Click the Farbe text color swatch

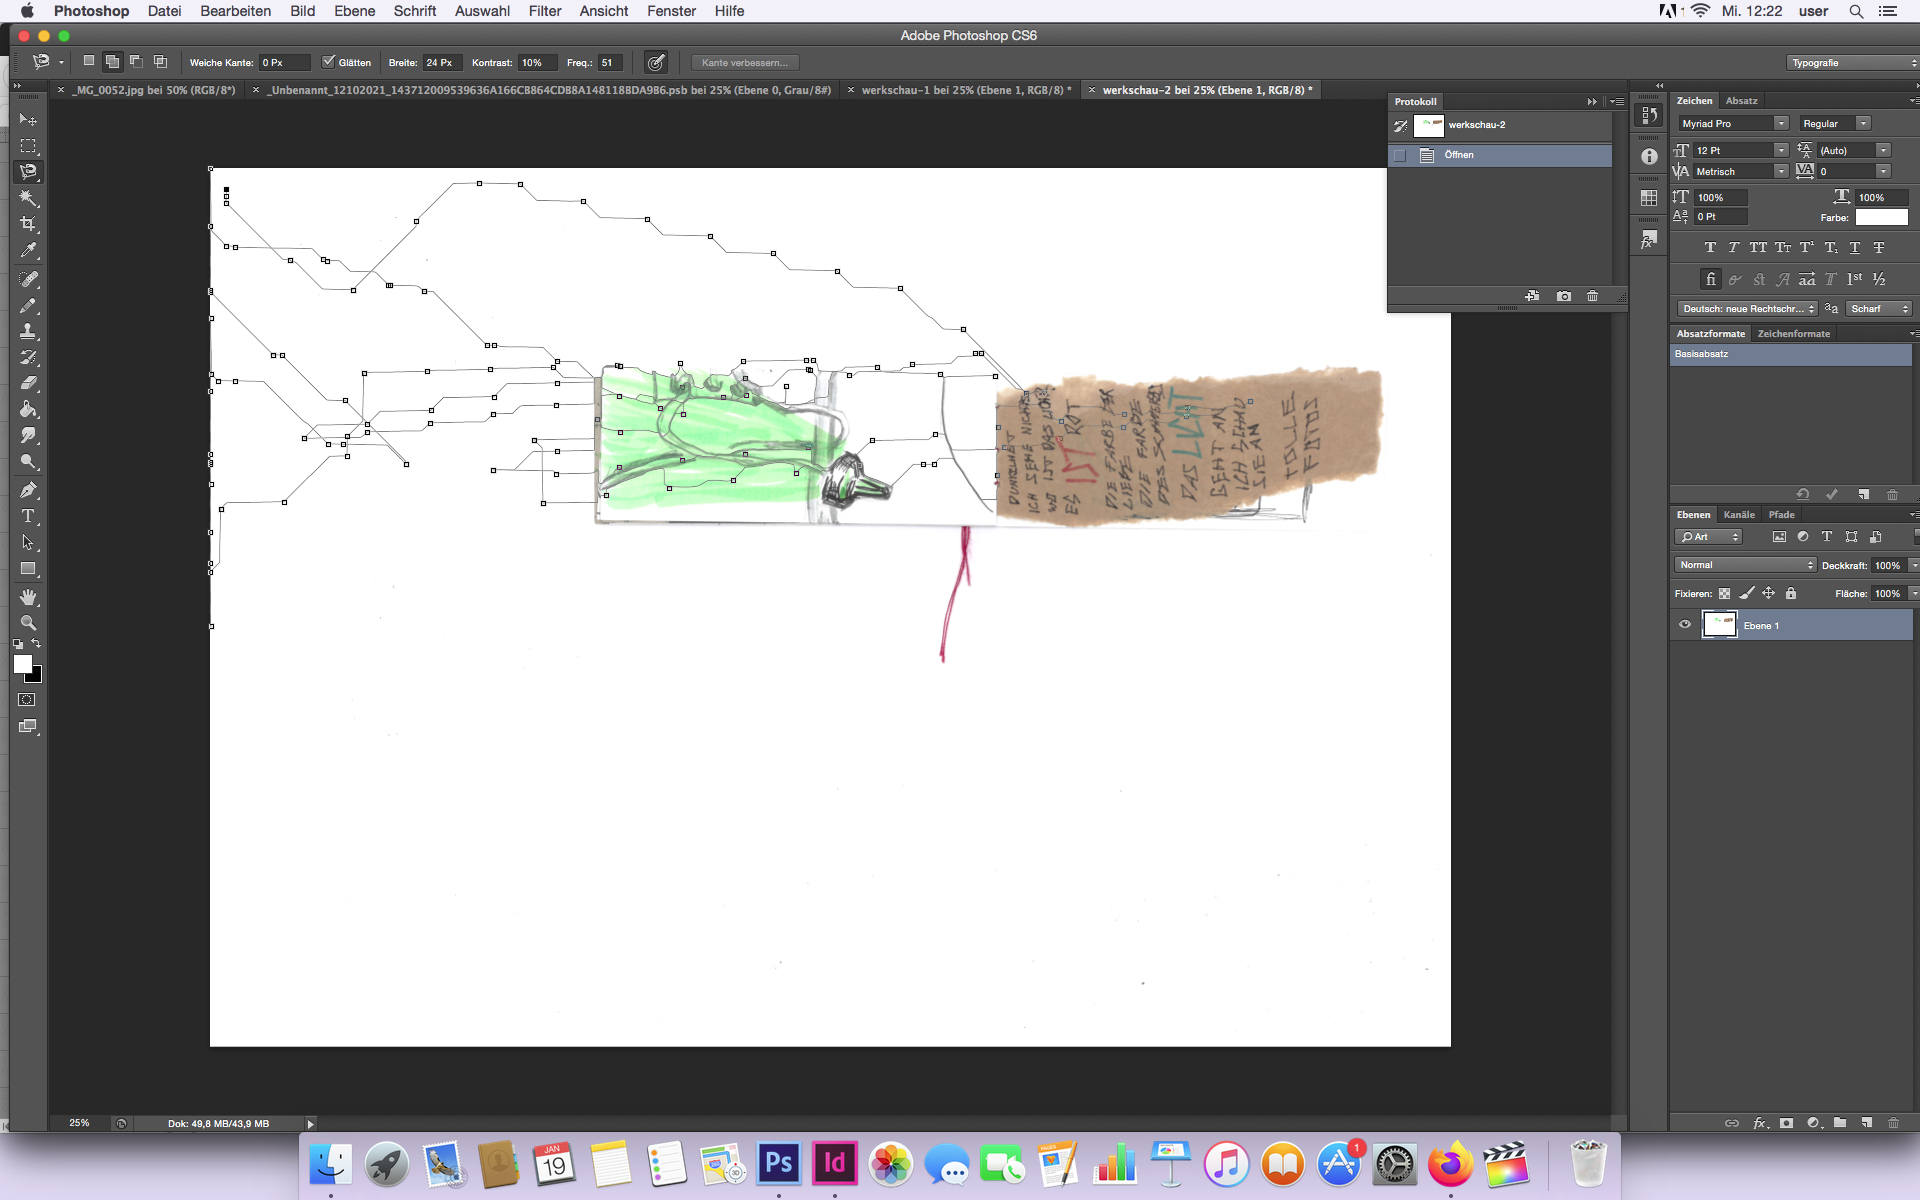[1881, 217]
